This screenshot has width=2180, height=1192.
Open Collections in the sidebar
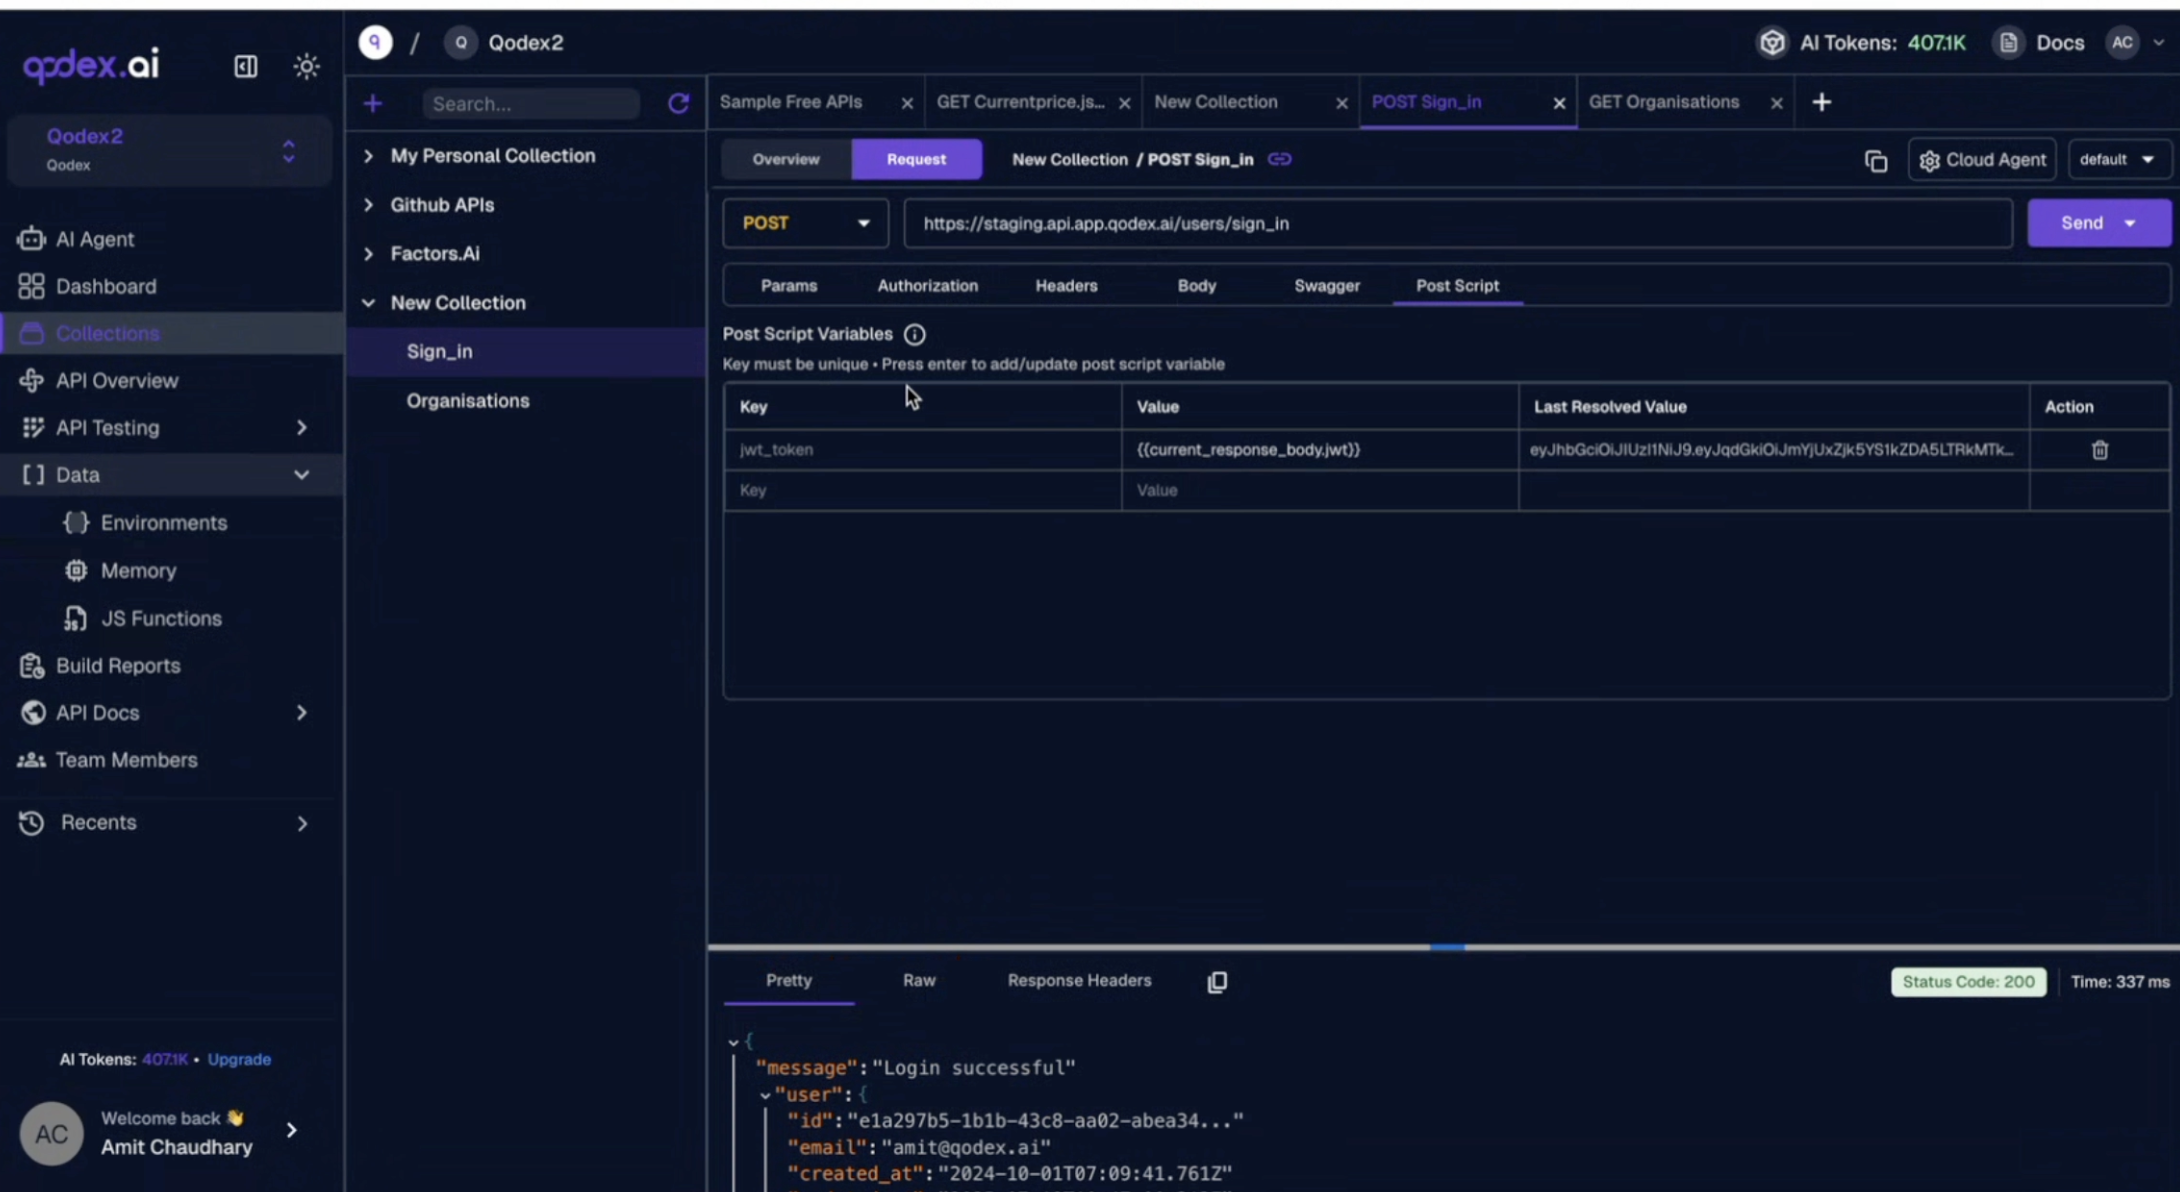(x=170, y=333)
